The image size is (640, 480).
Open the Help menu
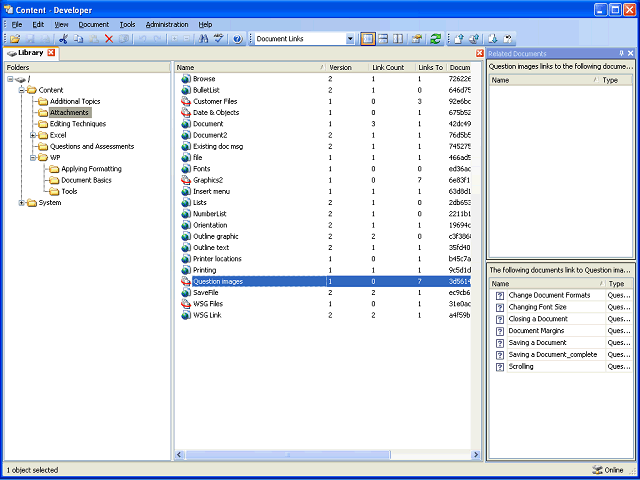click(x=205, y=24)
